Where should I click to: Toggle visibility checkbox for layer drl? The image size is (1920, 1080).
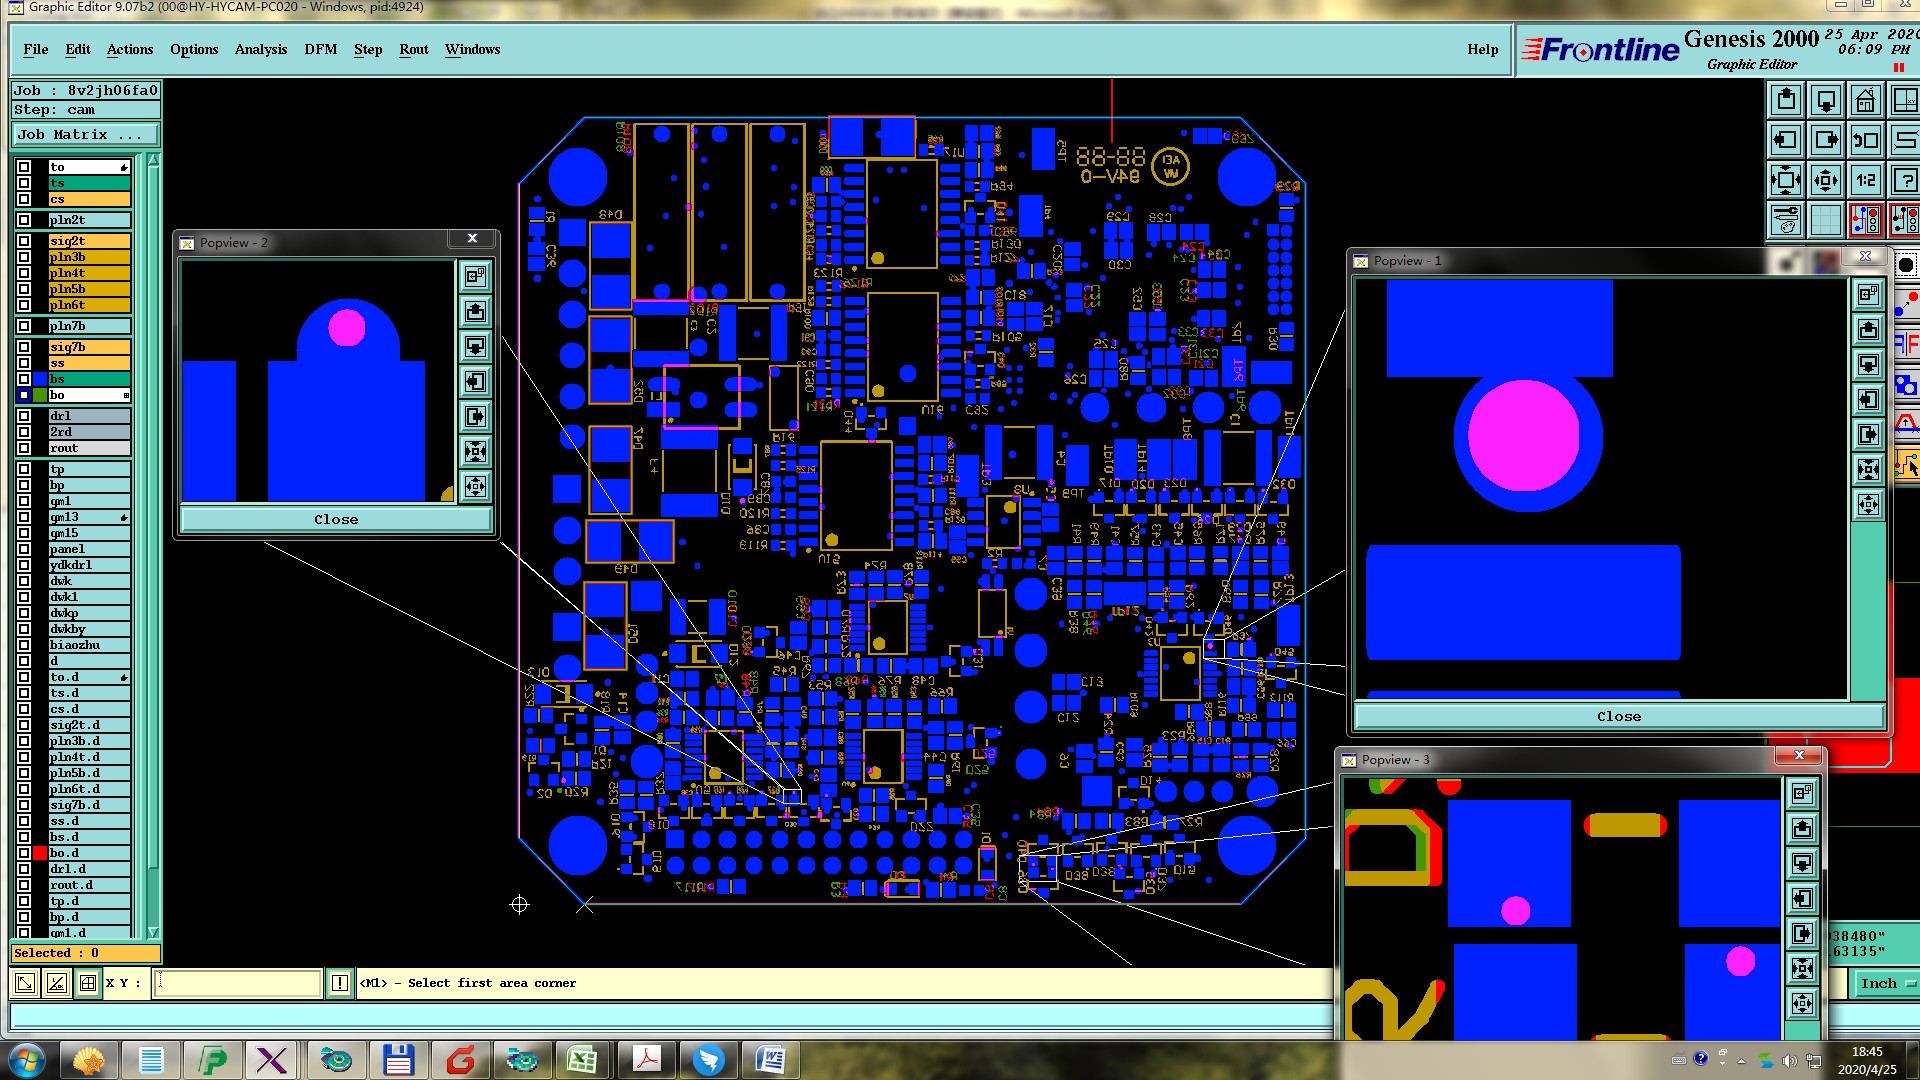coord(24,416)
